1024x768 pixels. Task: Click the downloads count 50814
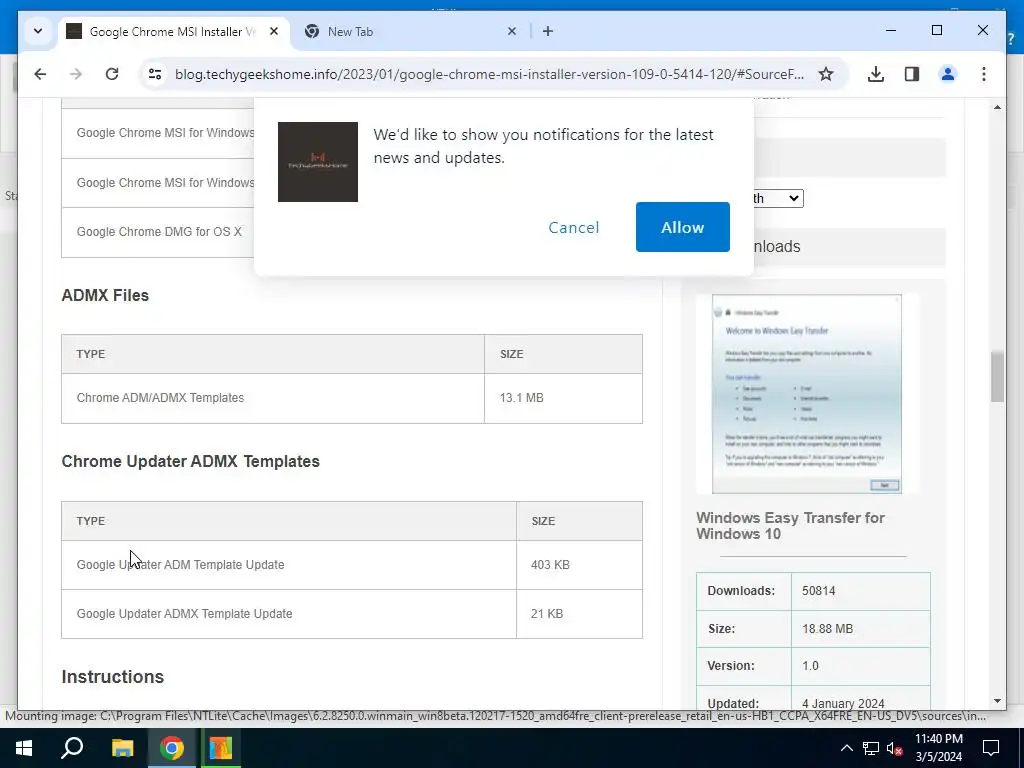click(818, 591)
